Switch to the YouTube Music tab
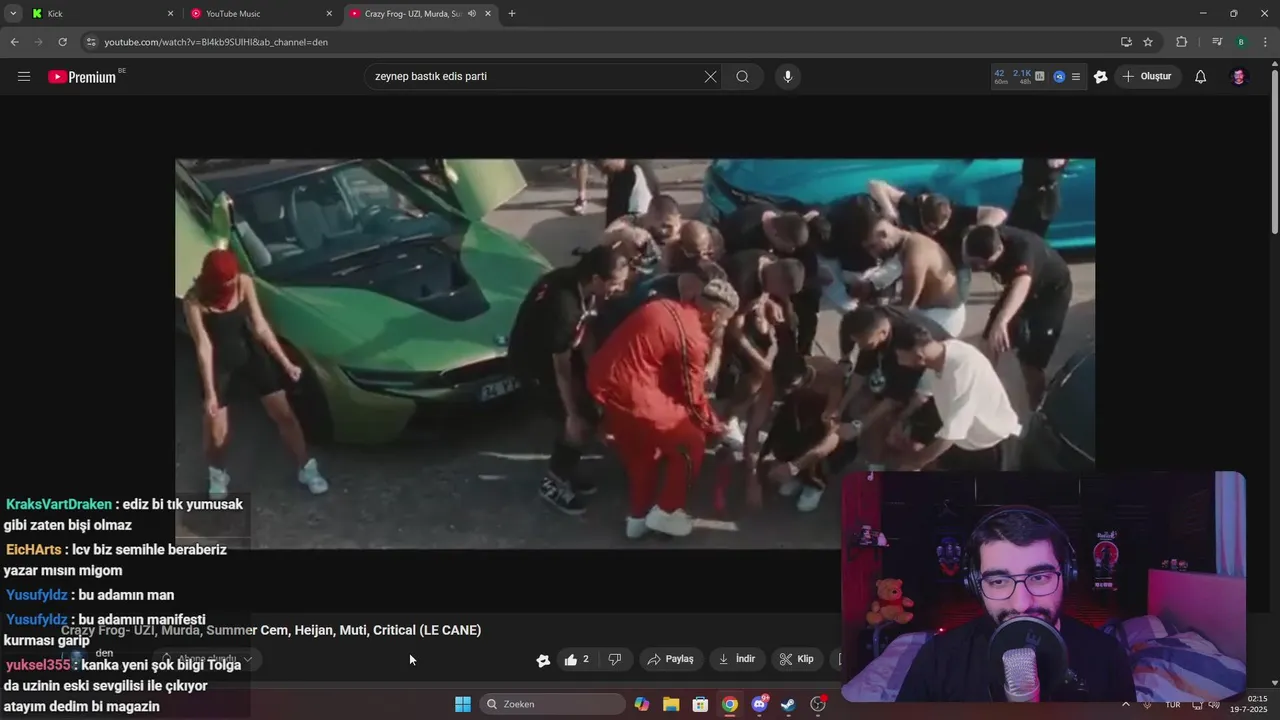 [261, 14]
